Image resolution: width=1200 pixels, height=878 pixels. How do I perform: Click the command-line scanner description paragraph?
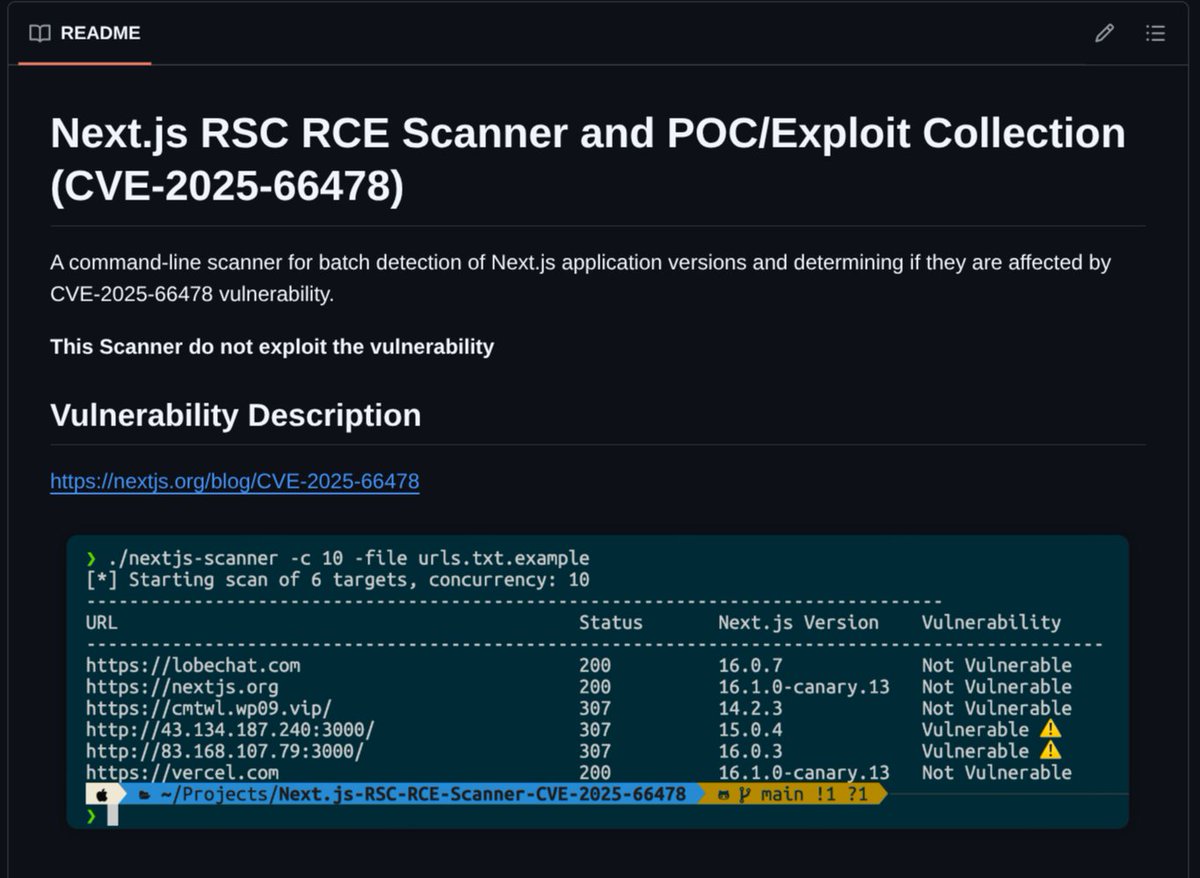click(x=581, y=278)
